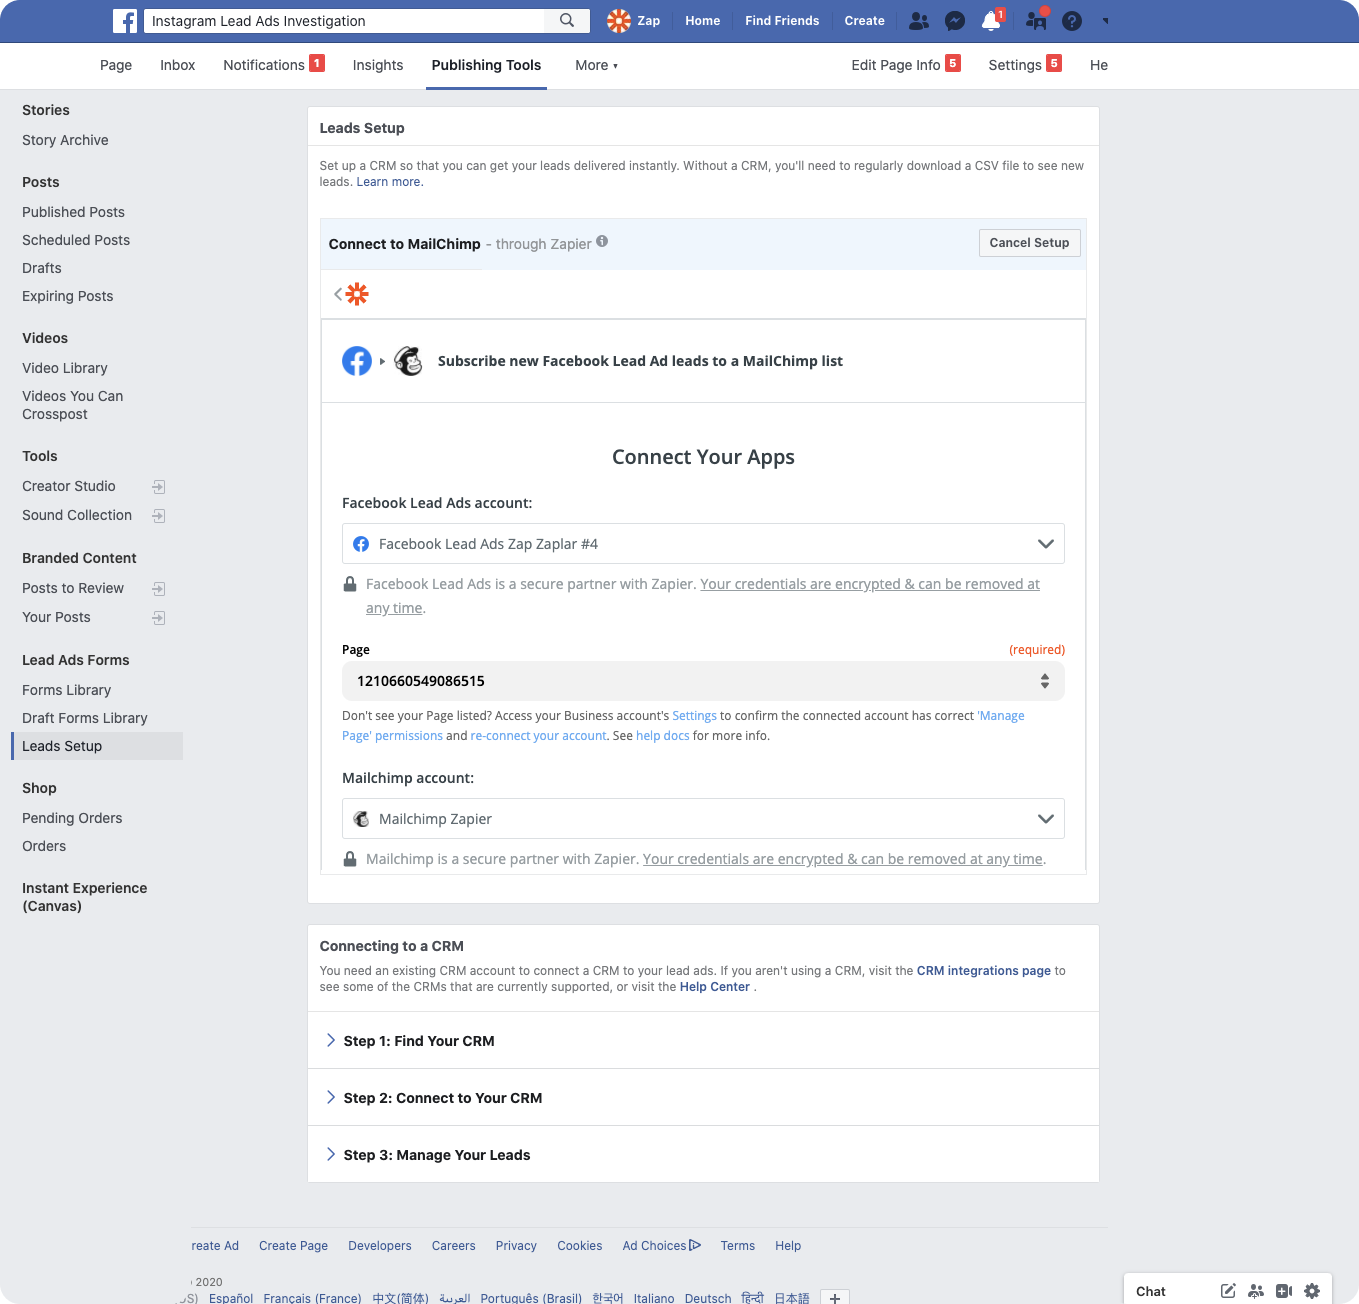The height and width of the screenshot is (1304, 1359).
Task: Open Posts to Review external link icon
Action: click(158, 589)
